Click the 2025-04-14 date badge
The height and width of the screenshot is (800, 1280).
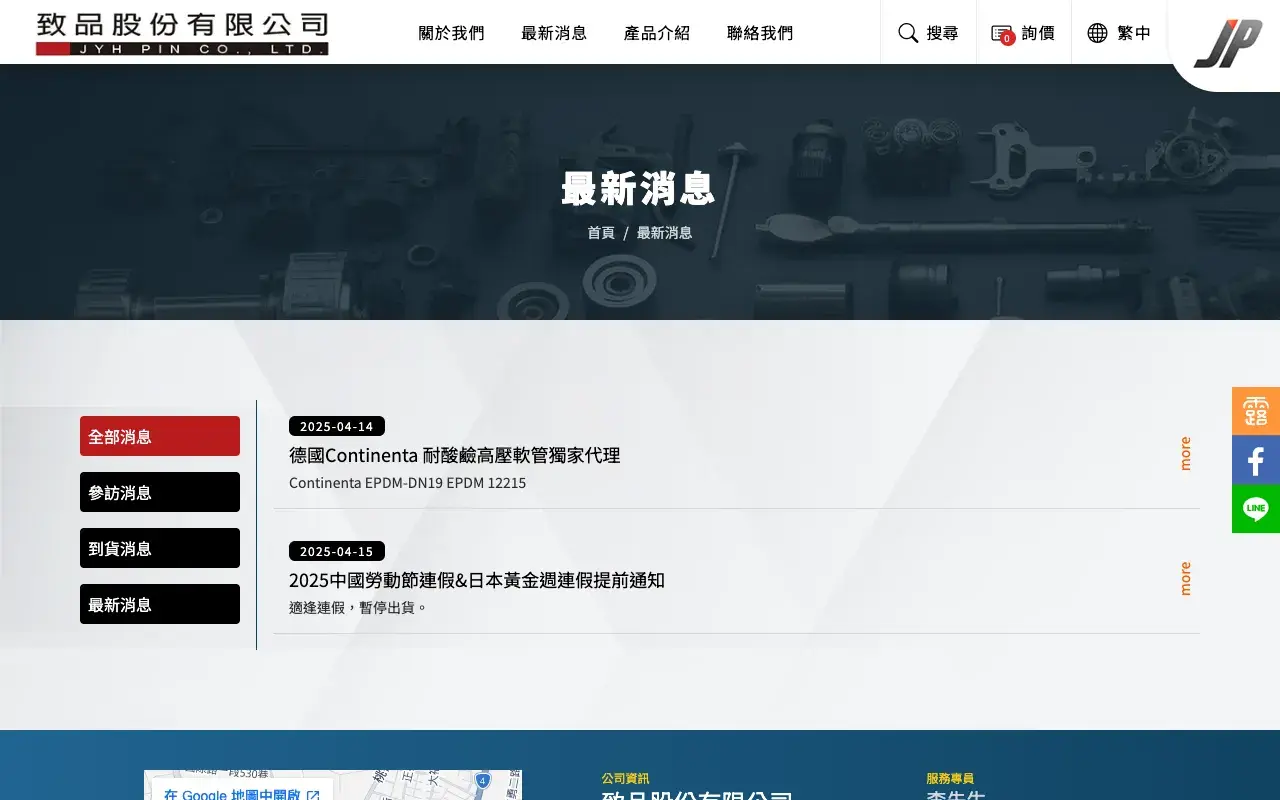(x=337, y=426)
